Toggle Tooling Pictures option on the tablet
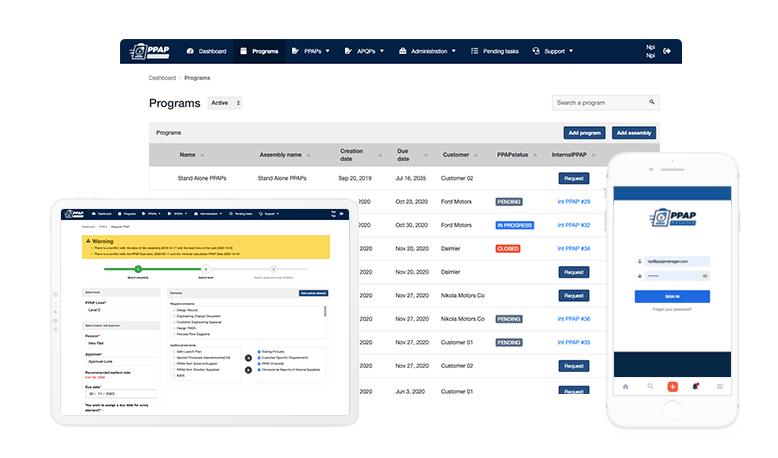This screenshot has width=778, height=458. tap(259, 351)
